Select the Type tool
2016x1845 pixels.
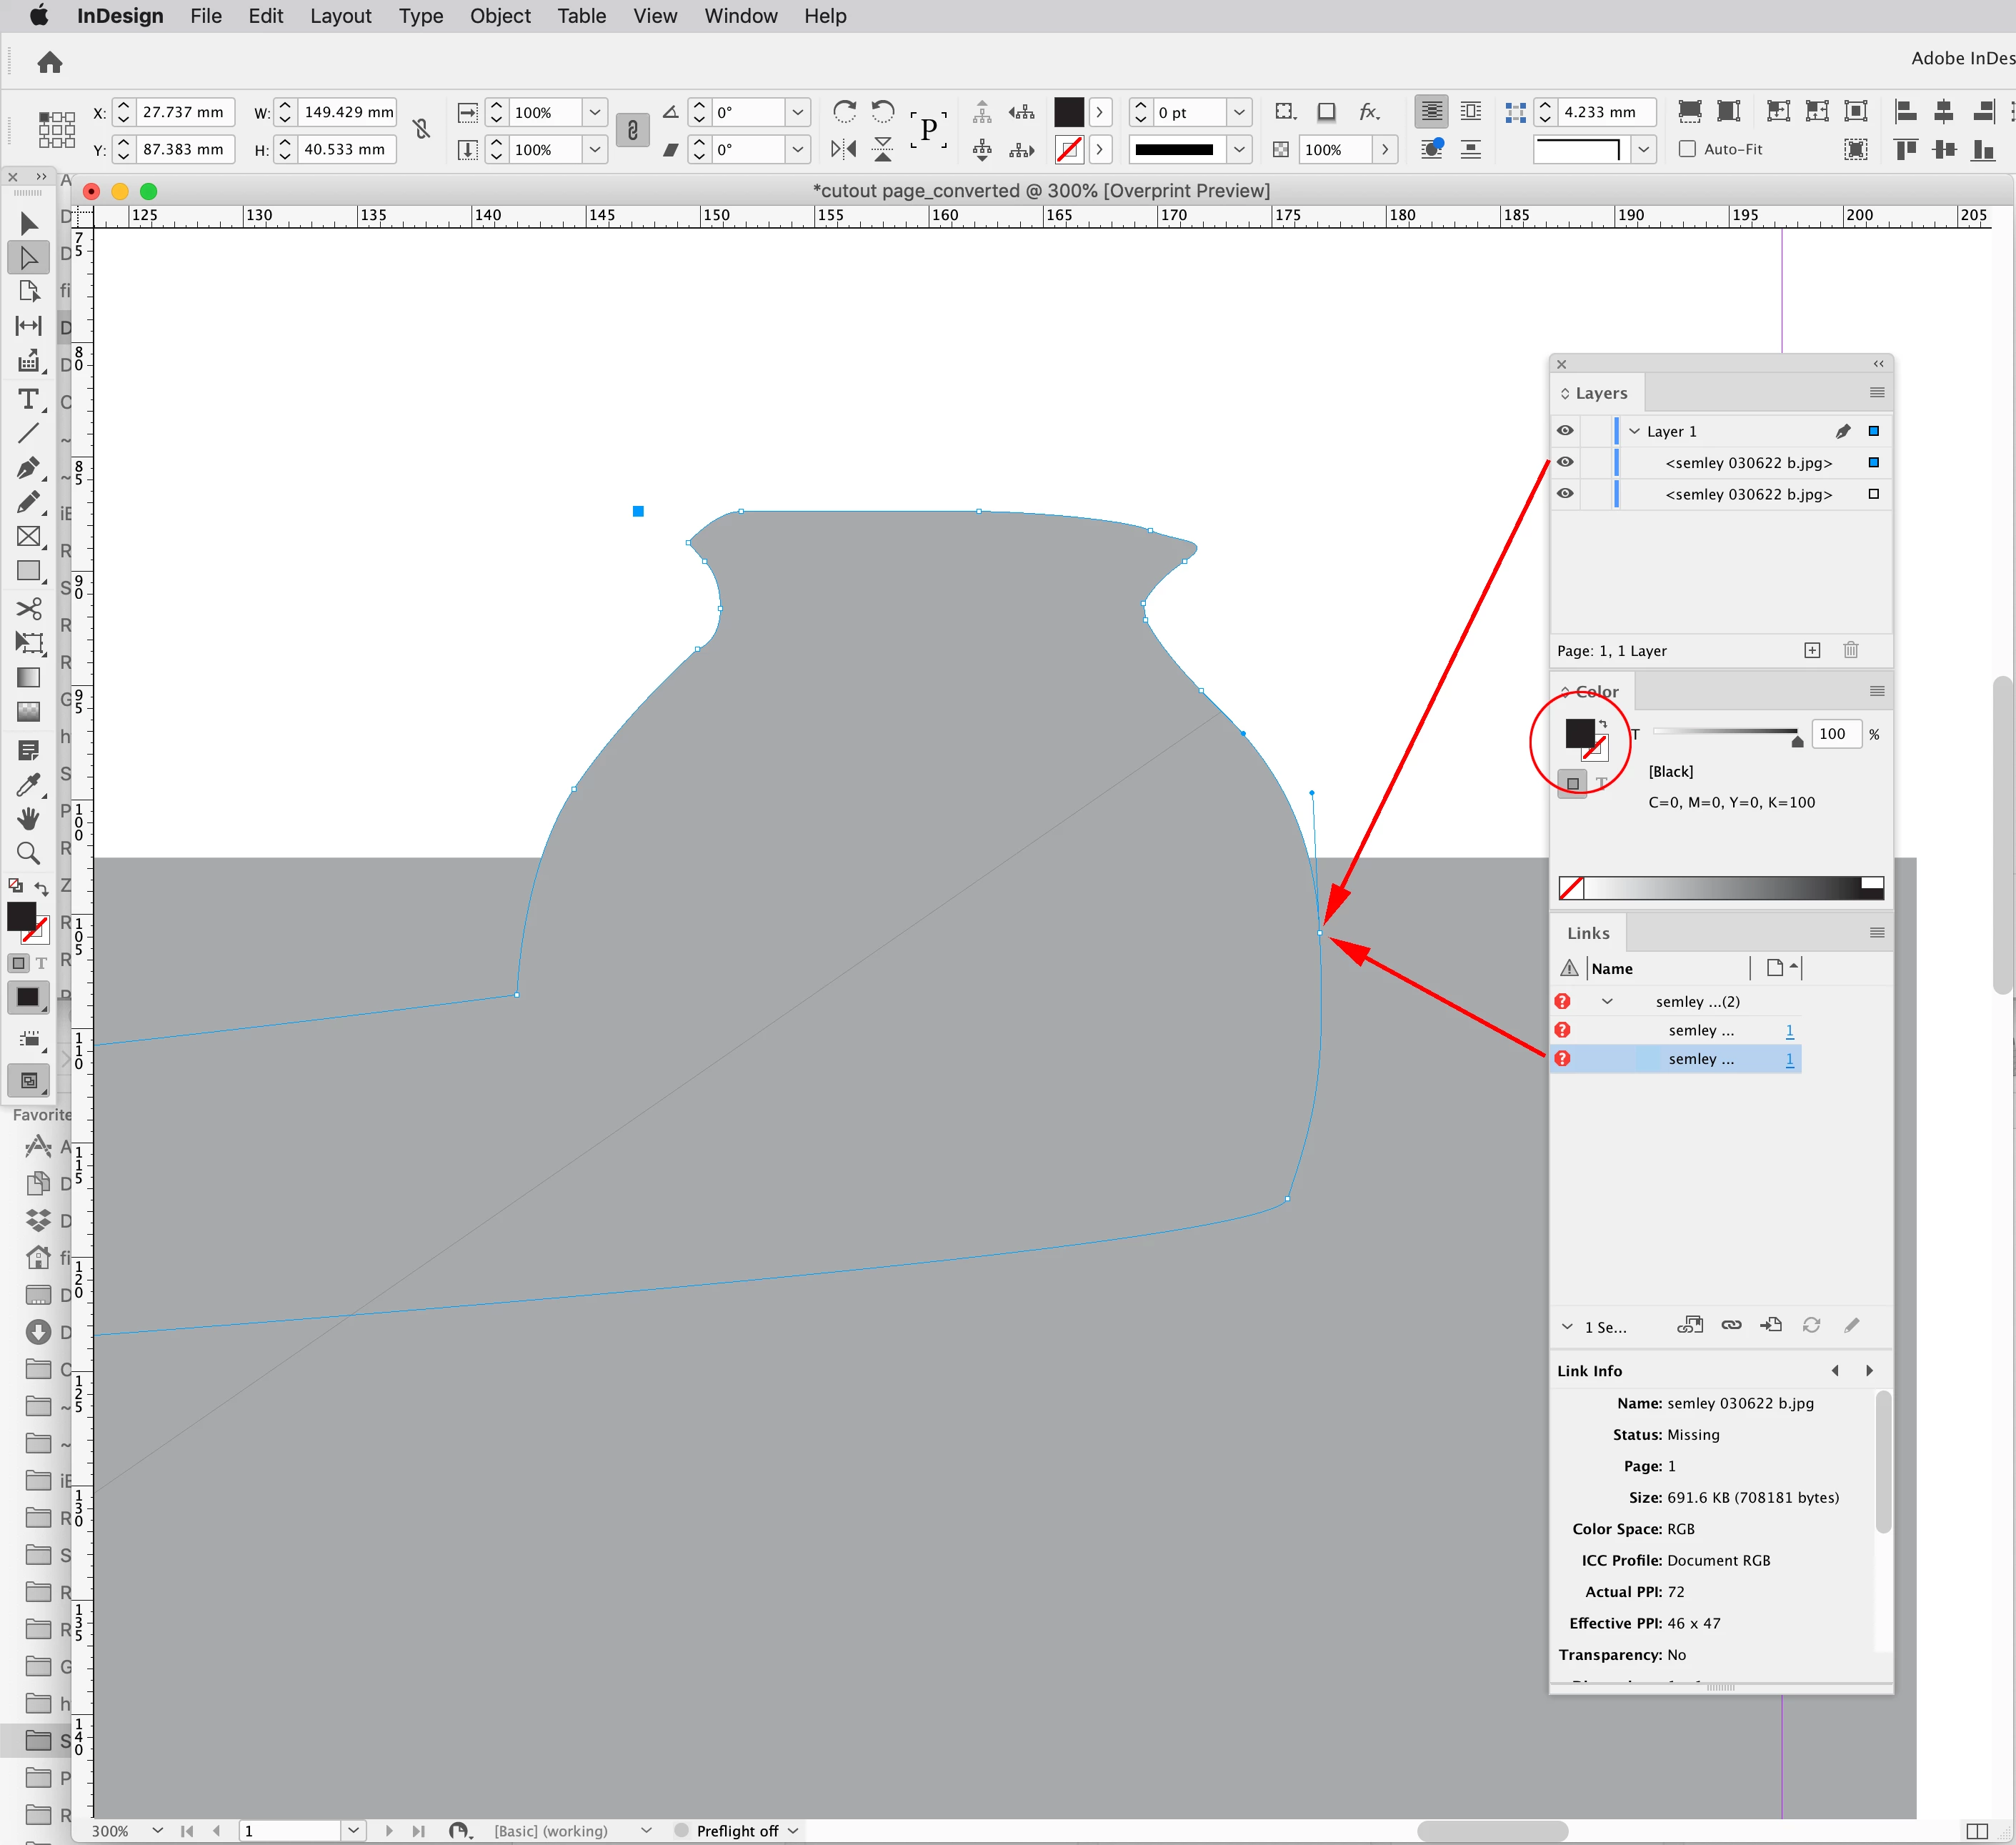(28, 399)
